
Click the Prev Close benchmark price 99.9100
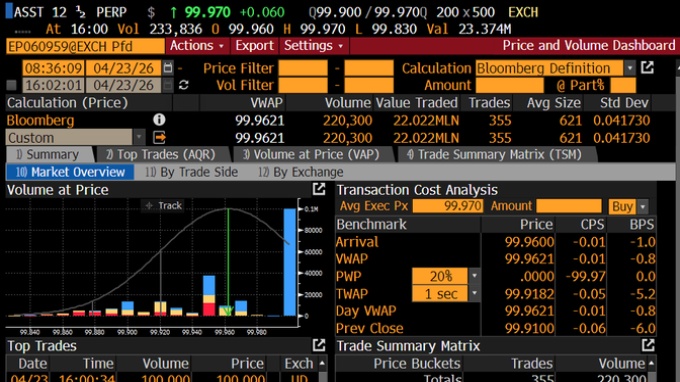click(529, 328)
